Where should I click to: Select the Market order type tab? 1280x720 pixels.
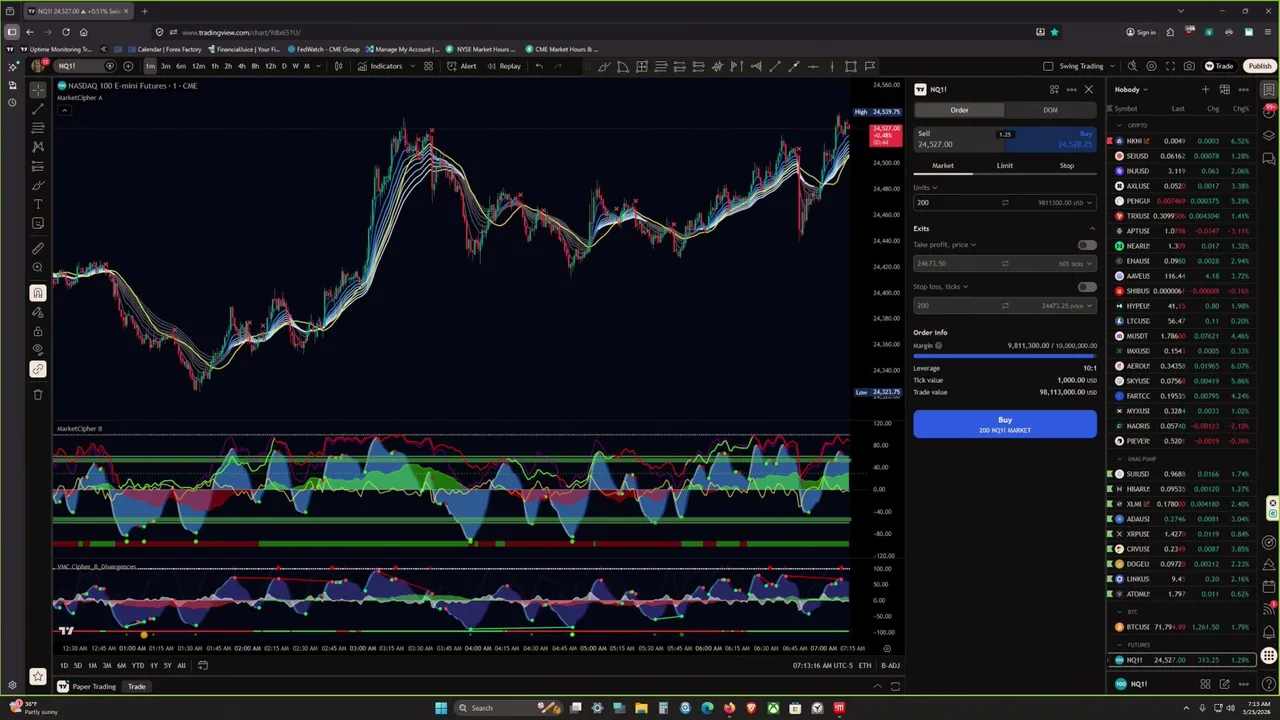[x=943, y=166]
